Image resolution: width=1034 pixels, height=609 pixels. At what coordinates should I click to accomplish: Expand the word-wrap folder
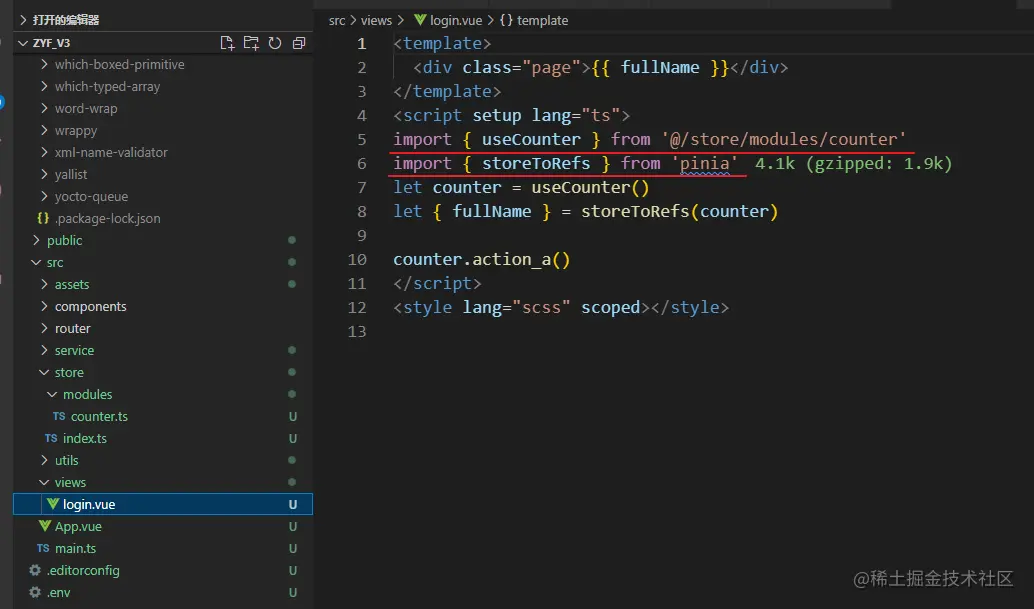pyautogui.click(x=44, y=108)
